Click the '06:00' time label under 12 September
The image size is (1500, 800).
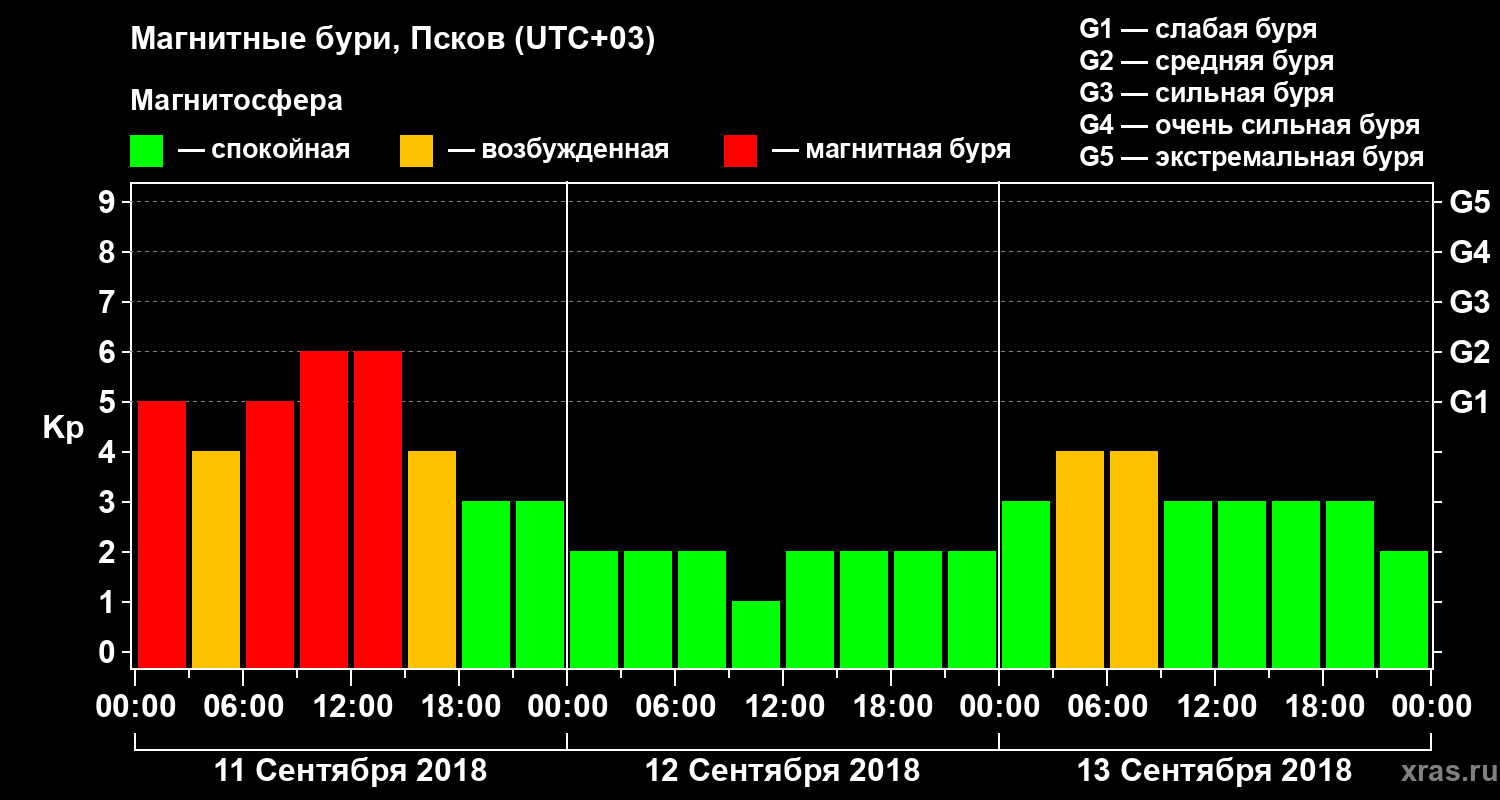pyautogui.click(x=675, y=707)
